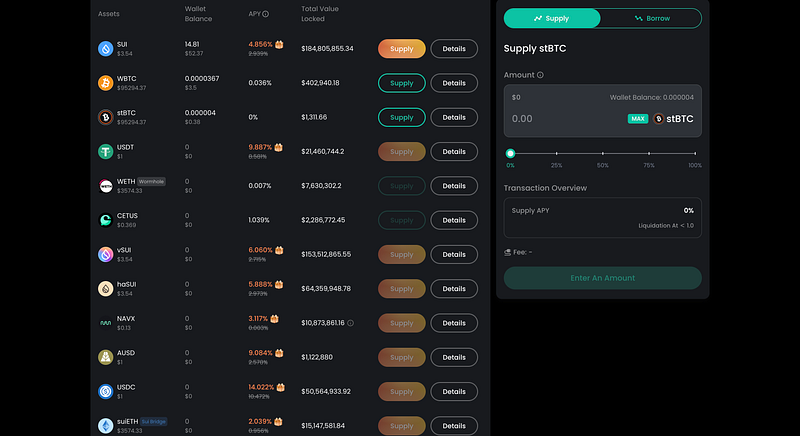Image resolution: width=800 pixels, height=436 pixels.
Task: Switch to the Supply tab
Action: 552,18
